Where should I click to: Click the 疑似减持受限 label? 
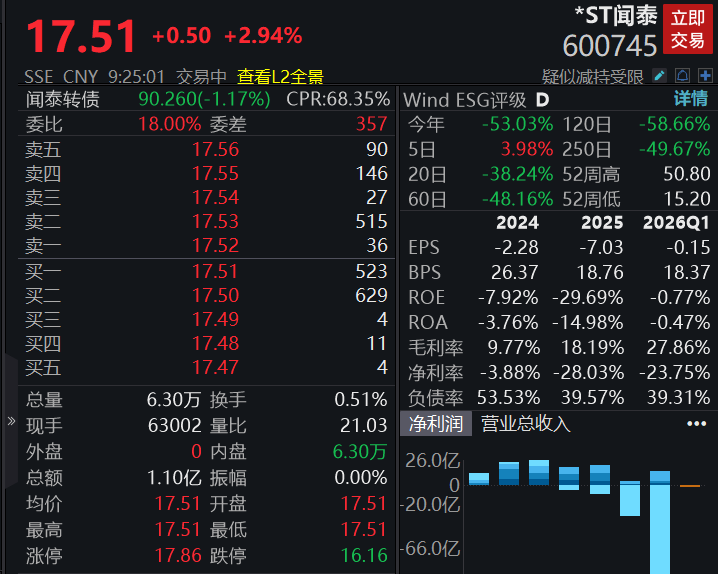(593, 77)
